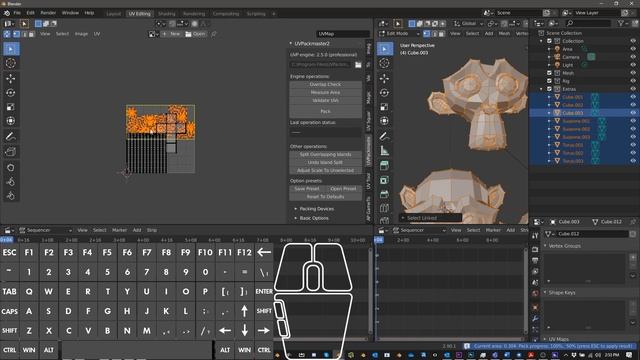Choose the Measure tool in 3D viewport

(384, 151)
